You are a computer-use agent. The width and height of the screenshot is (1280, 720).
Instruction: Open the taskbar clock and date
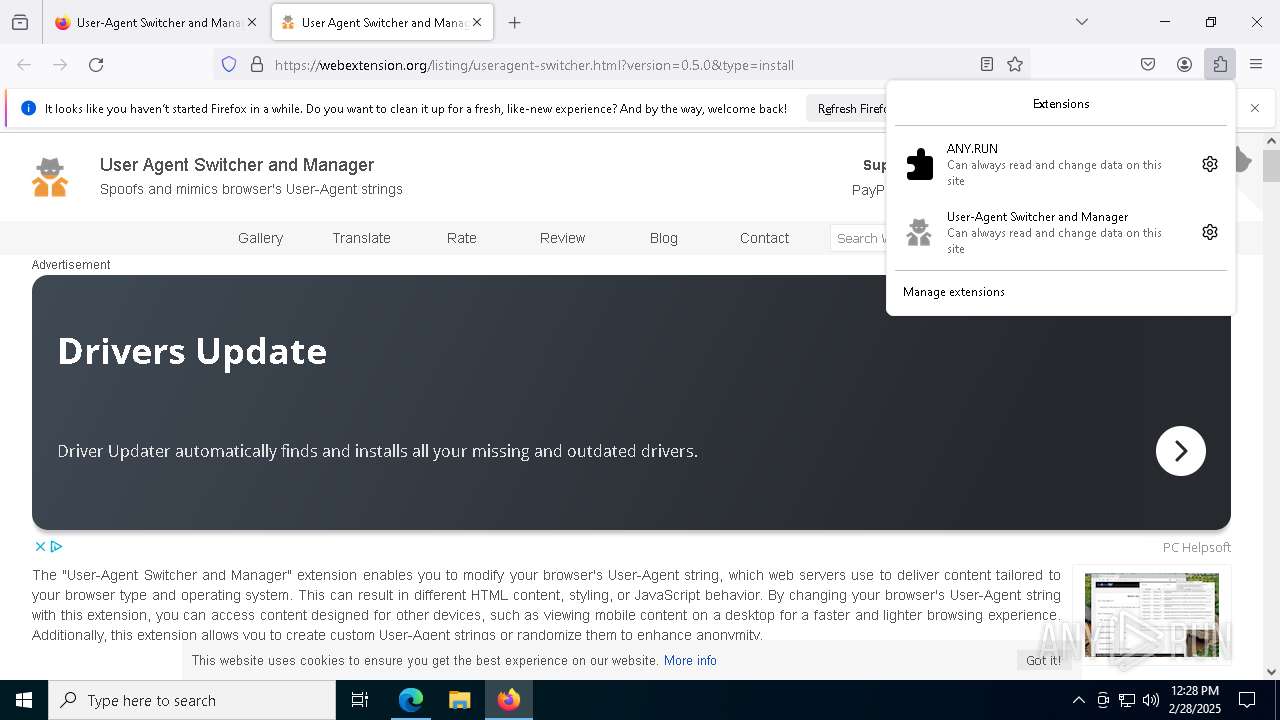[x=1194, y=700]
